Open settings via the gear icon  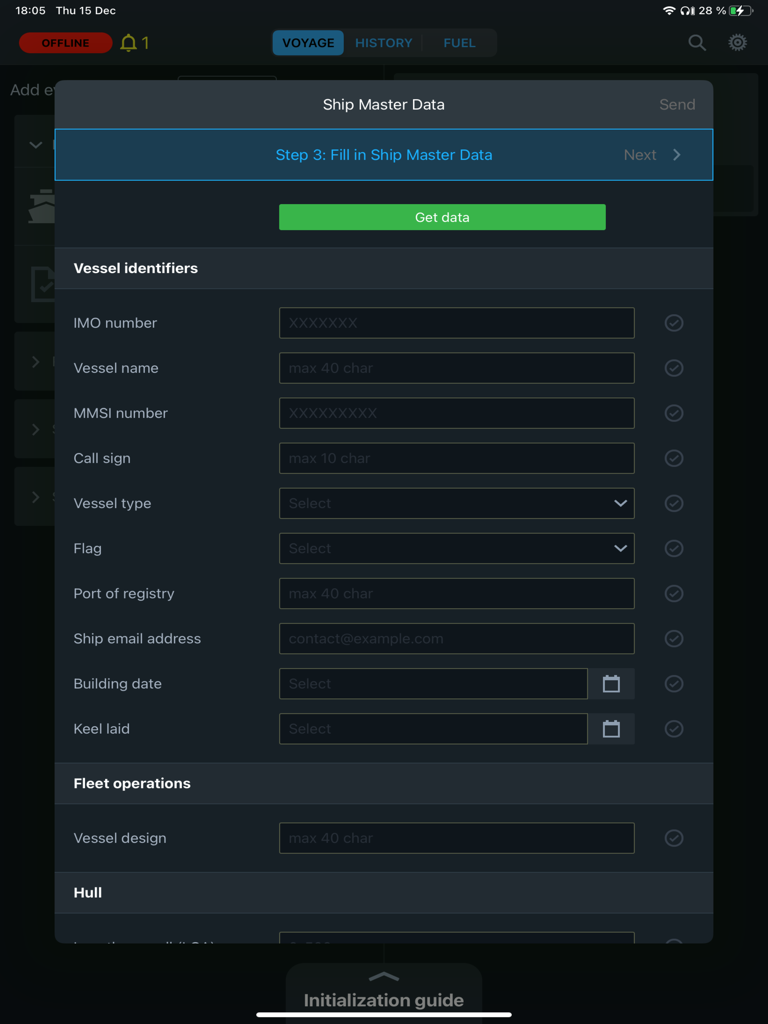[737, 43]
